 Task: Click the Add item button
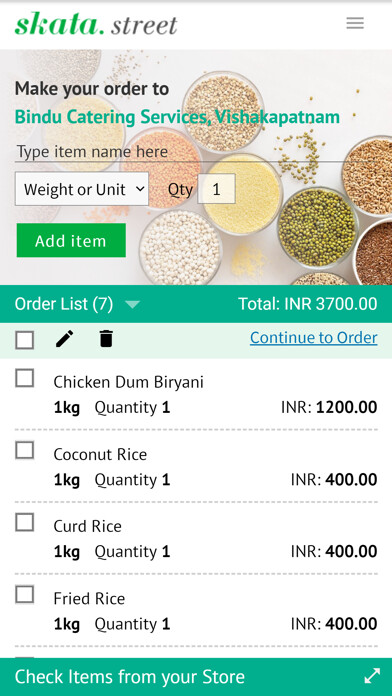[71, 240]
